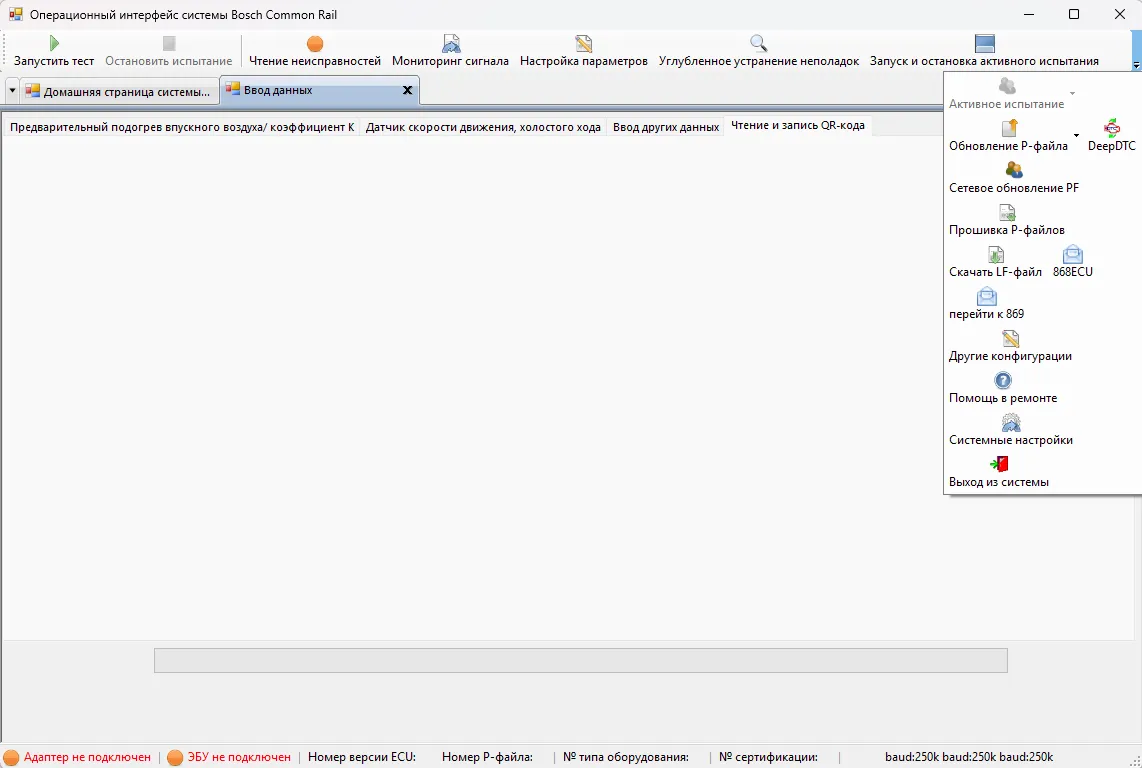Viewport: 1142px width, 768px height.
Task: Open Датчик скорости движения, холостого хода tab
Action: (x=483, y=127)
